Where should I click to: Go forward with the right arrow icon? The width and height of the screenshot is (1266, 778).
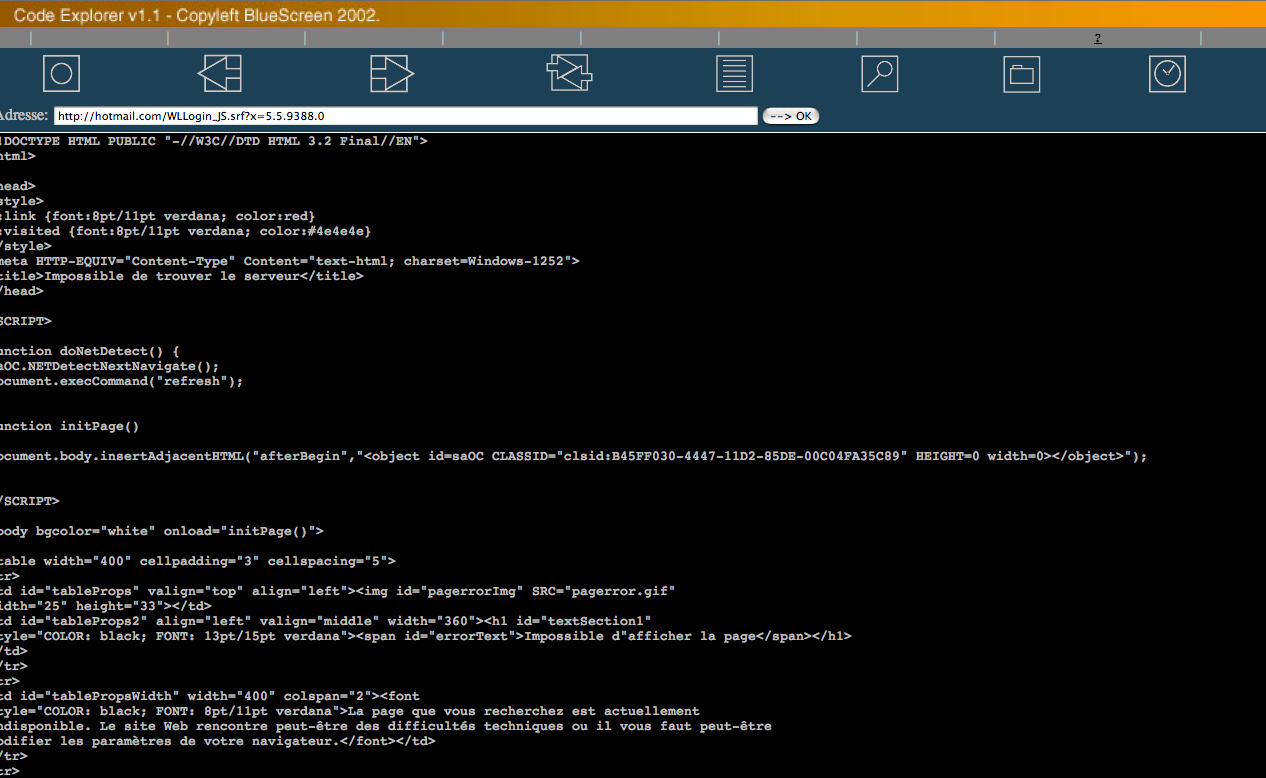(x=392, y=74)
